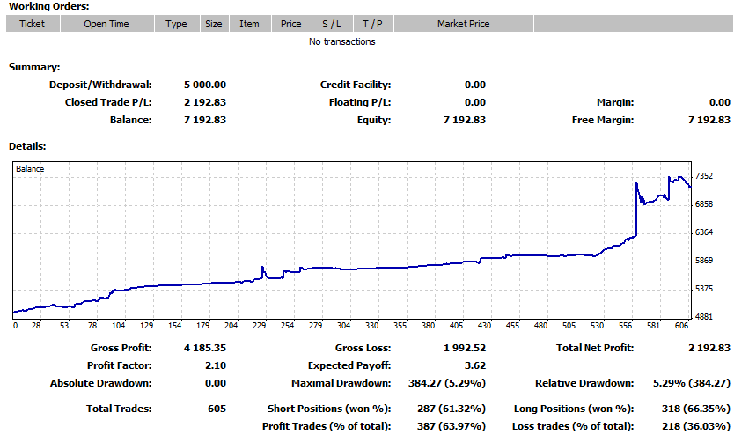
Task: Select the Total Net Profit value
Action: [709, 349]
